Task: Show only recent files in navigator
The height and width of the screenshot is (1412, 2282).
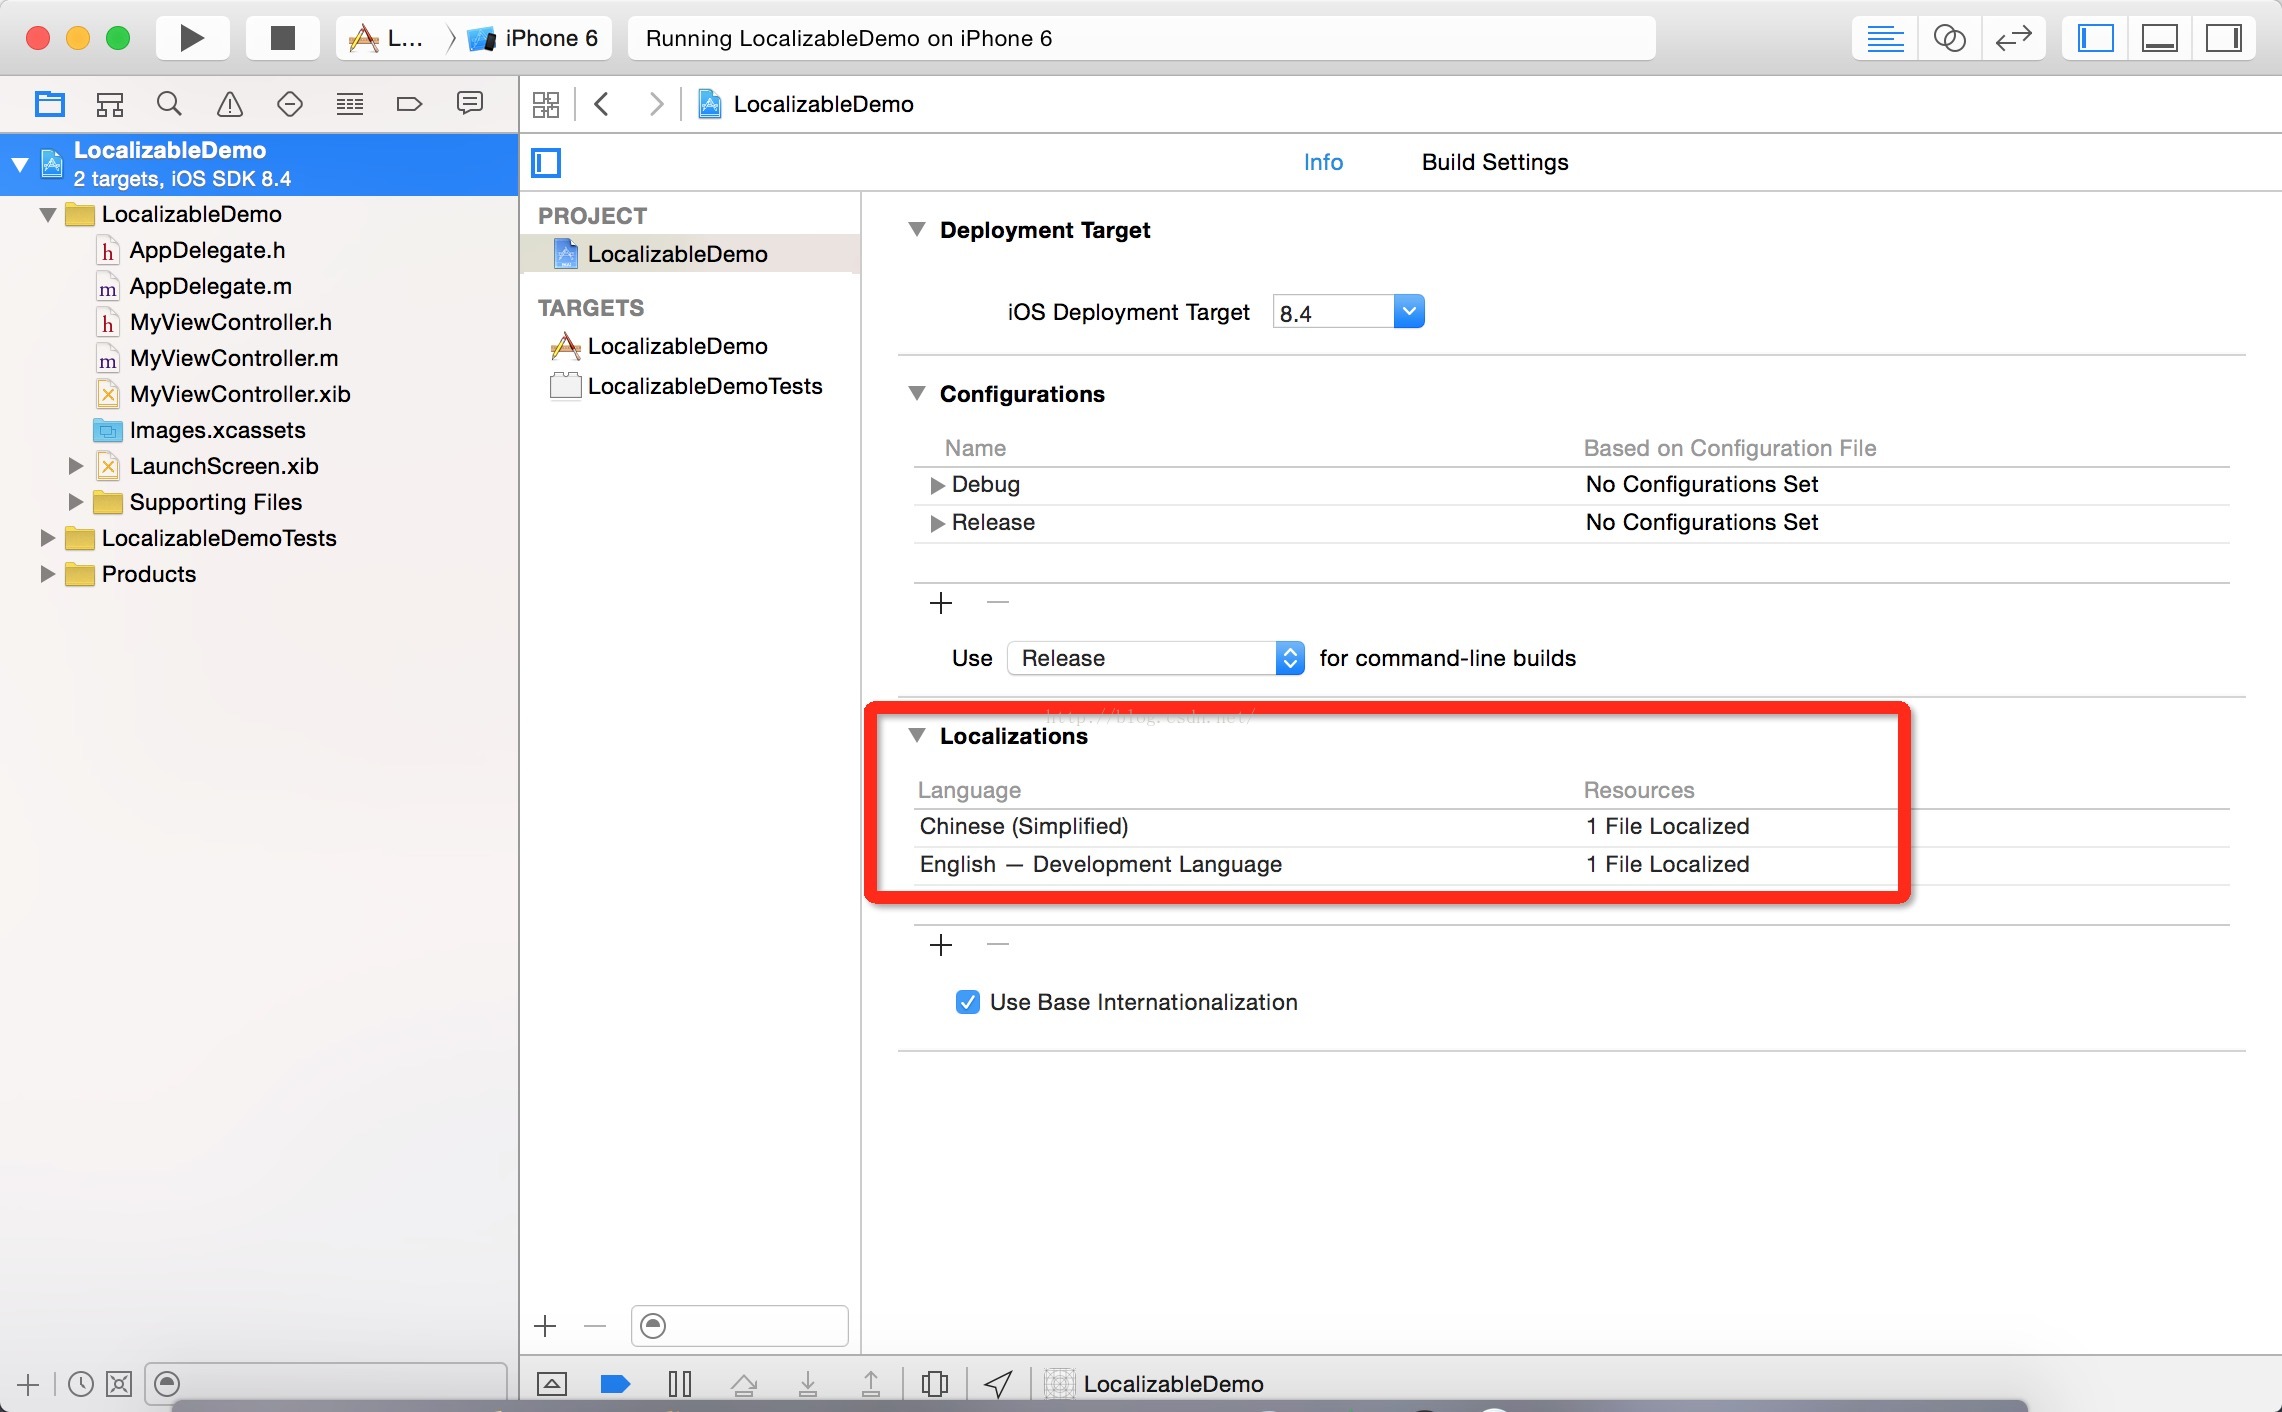Action: [80, 1384]
